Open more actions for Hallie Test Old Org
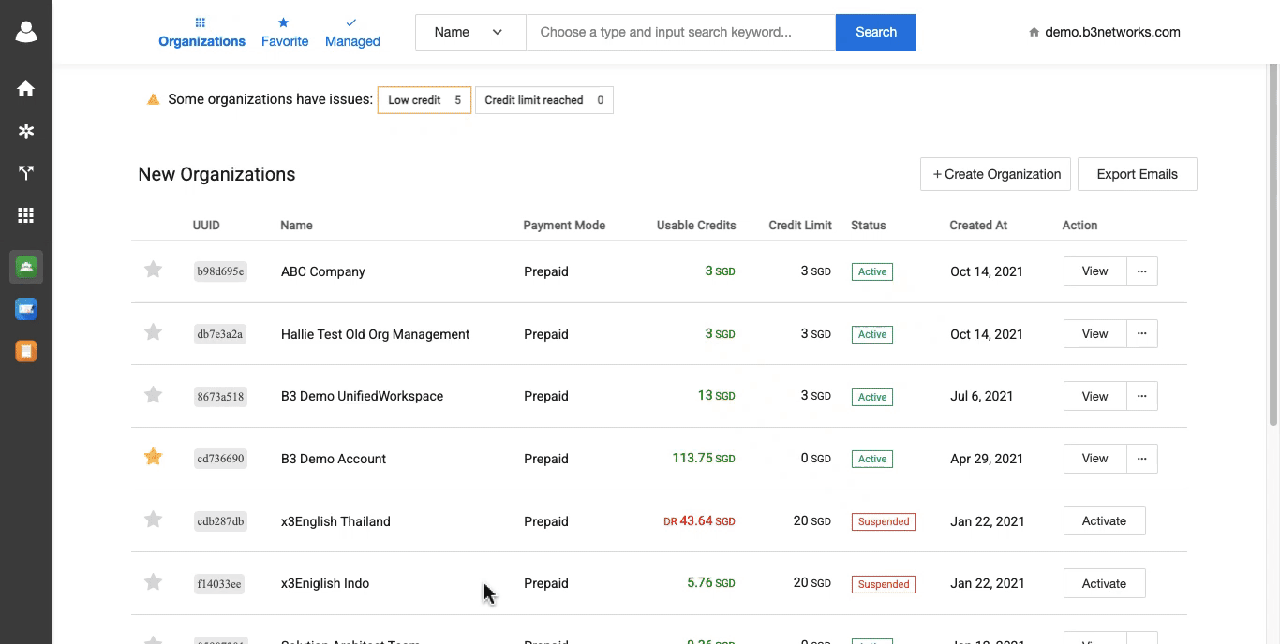The image size is (1280, 644). 1142,334
